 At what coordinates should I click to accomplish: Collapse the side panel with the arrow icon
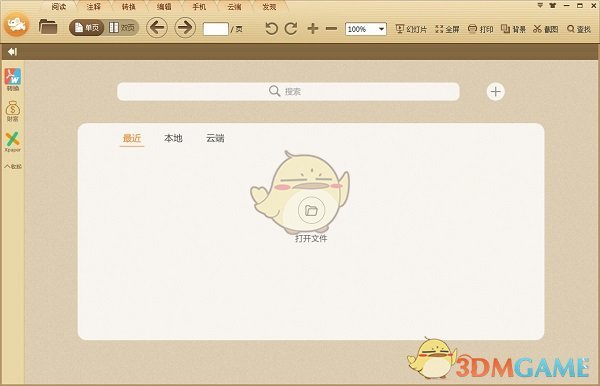[x=13, y=52]
